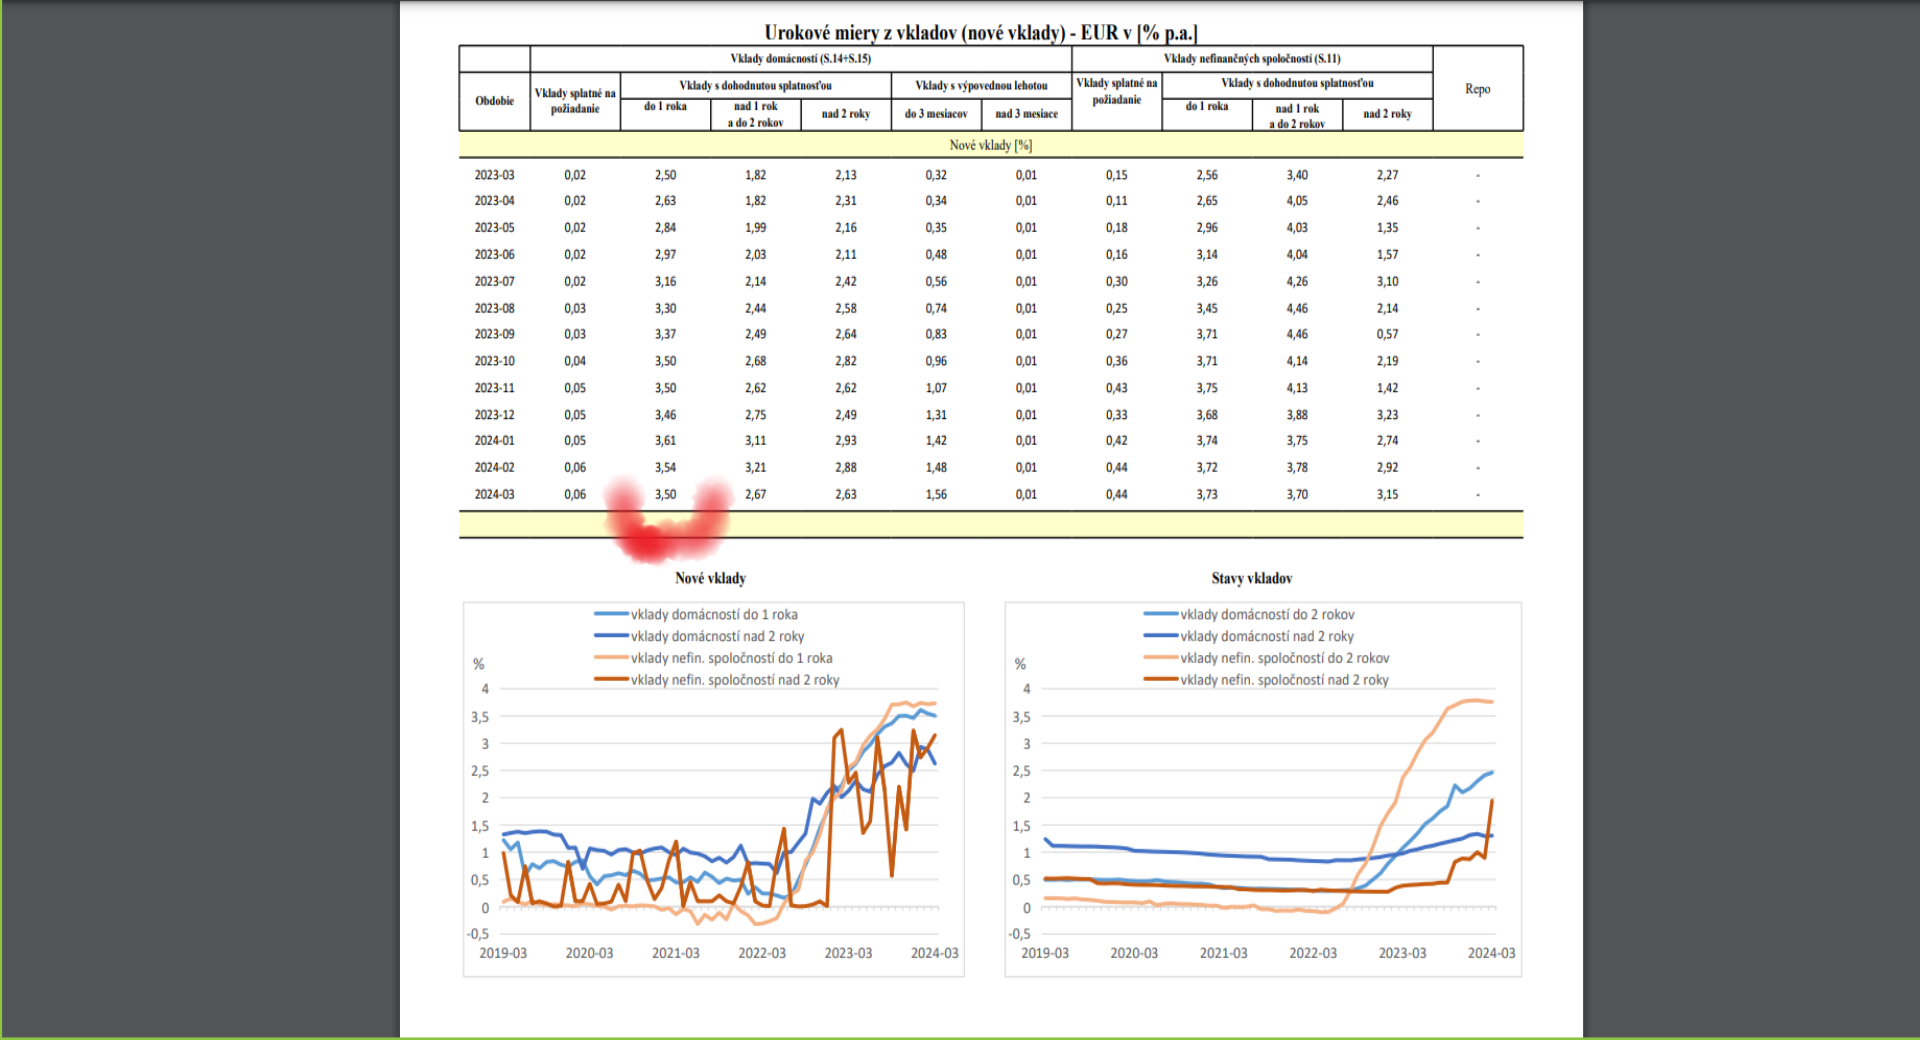The height and width of the screenshot is (1040, 1920).
Task: Click the 'Stavy vkladov' chart title
Action: point(1251,578)
